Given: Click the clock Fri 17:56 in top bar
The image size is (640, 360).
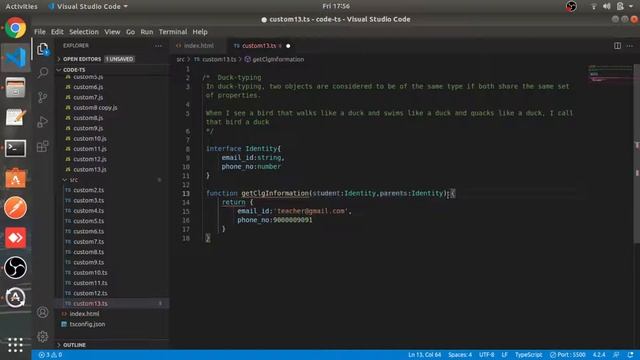Looking at the screenshot, I should pos(336,6).
